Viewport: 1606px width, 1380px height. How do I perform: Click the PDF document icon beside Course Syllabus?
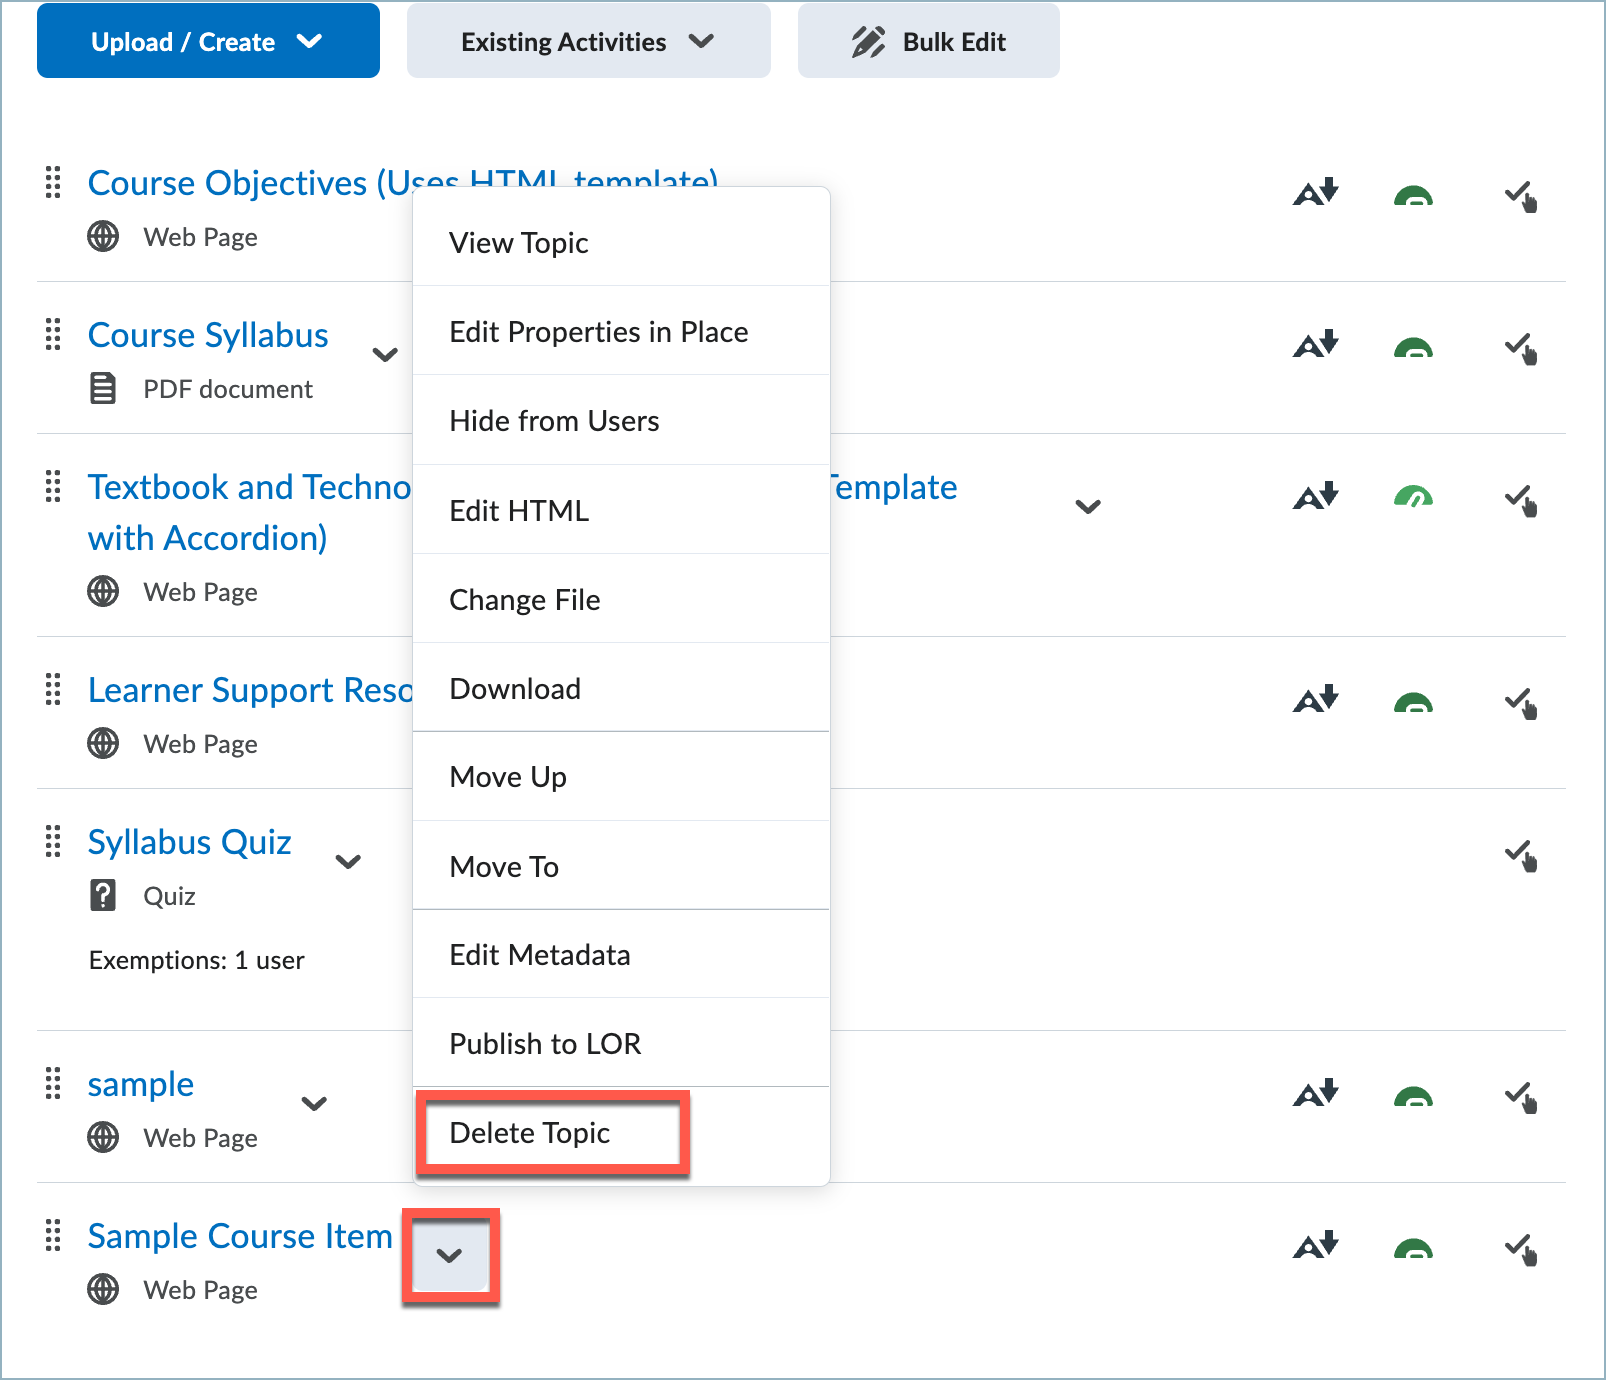tap(103, 389)
